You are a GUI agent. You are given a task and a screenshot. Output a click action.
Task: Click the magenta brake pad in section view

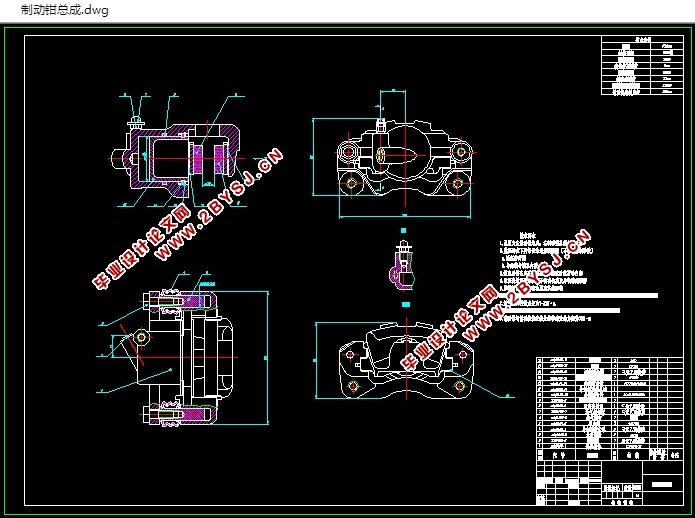click(198, 160)
